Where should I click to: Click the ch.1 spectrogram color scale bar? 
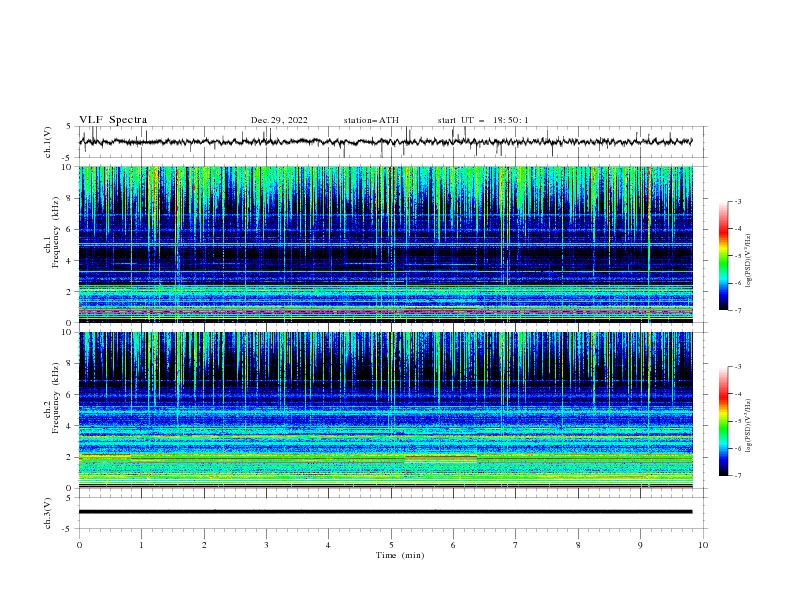point(723,256)
